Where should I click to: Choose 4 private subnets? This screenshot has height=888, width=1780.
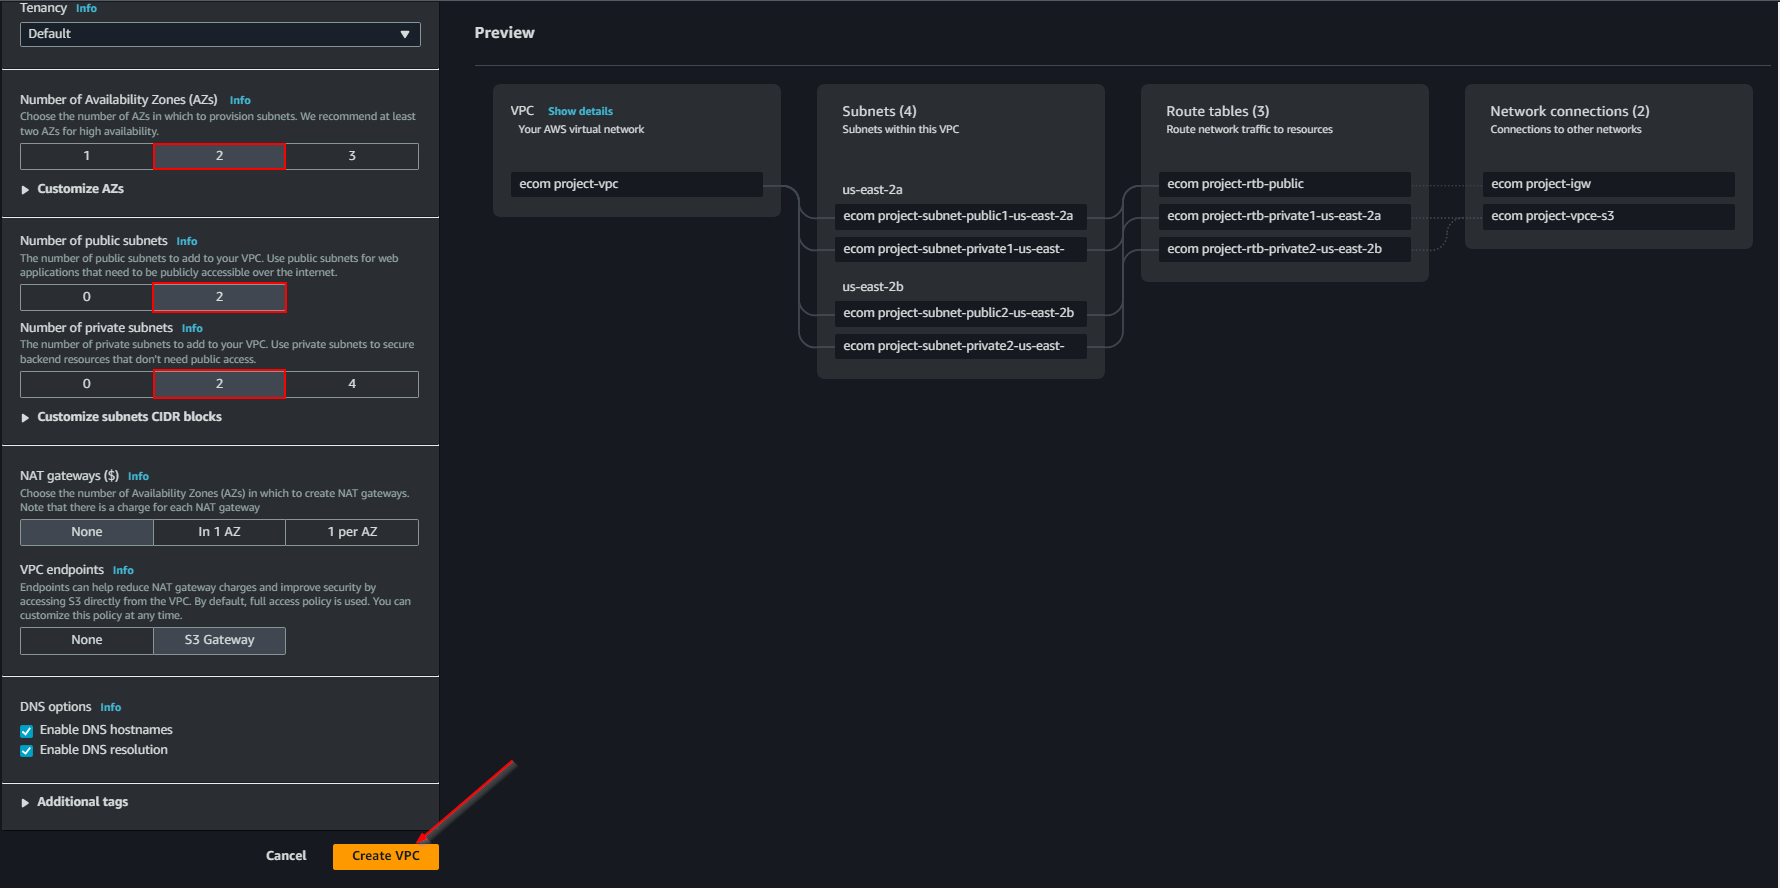click(352, 384)
